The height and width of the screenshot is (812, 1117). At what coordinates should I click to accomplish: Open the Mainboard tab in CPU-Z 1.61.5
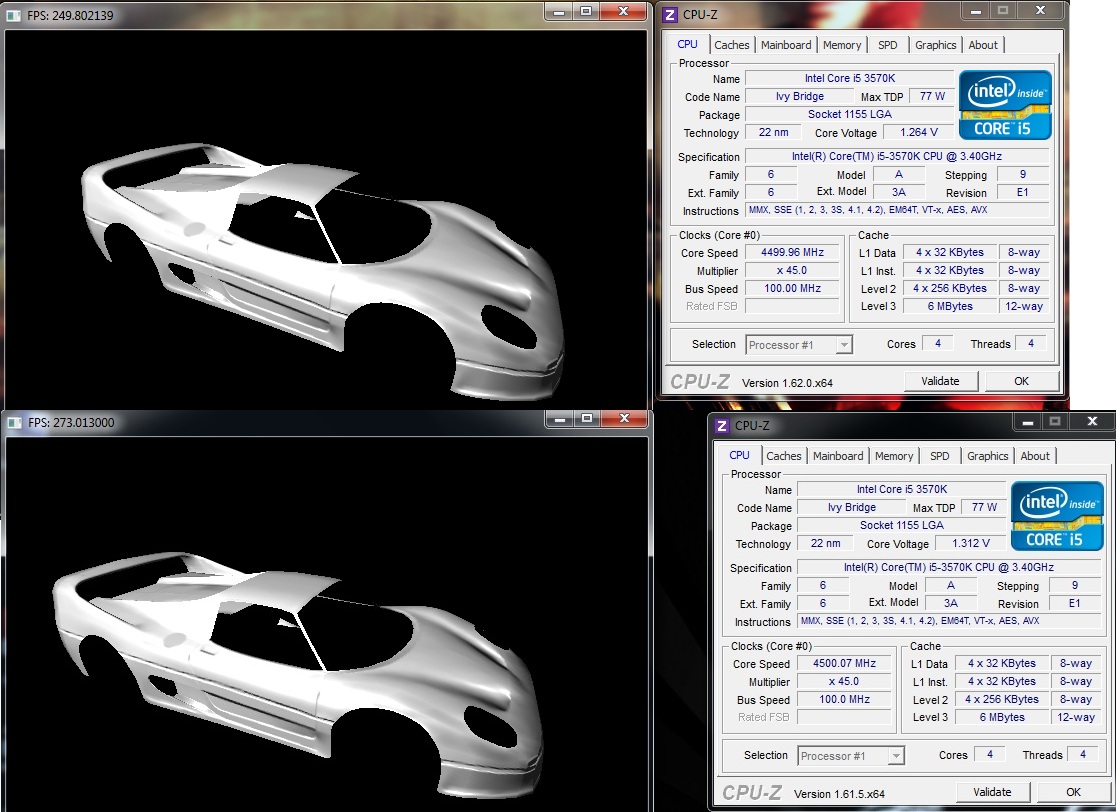click(x=838, y=456)
